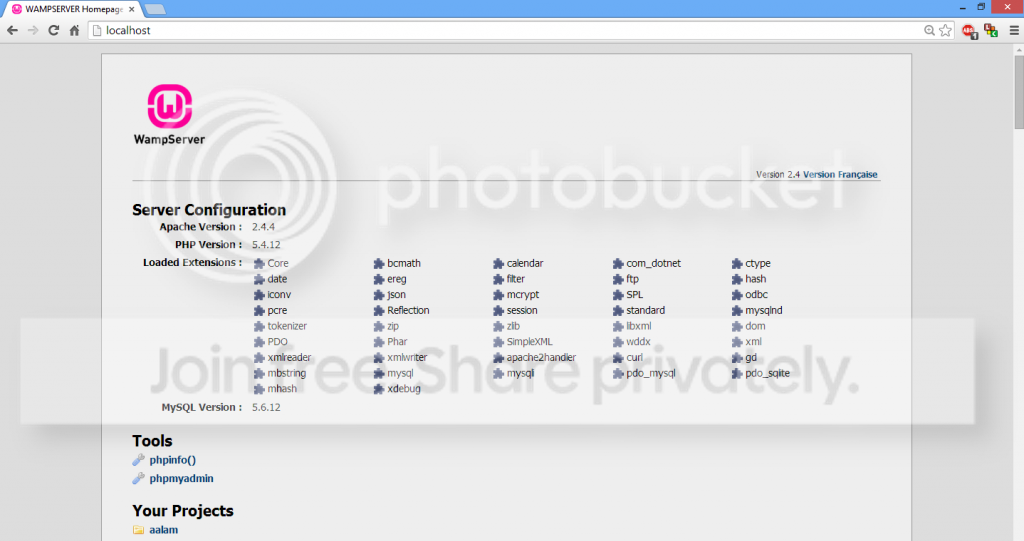Open a new browser tab
1024x541 pixels.
(x=155, y=9)
